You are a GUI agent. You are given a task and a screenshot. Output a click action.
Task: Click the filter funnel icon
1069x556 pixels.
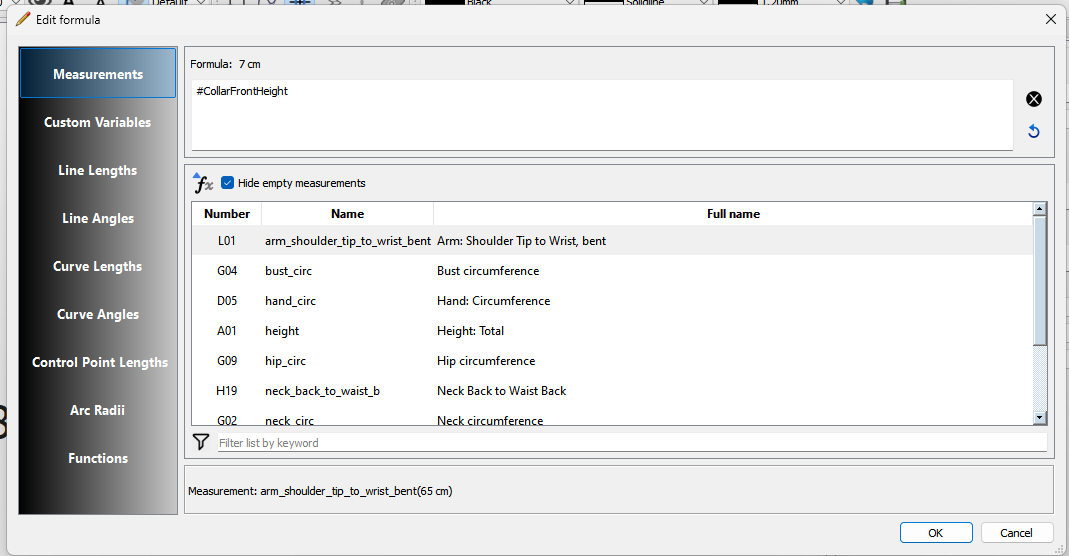click(201, 442)
